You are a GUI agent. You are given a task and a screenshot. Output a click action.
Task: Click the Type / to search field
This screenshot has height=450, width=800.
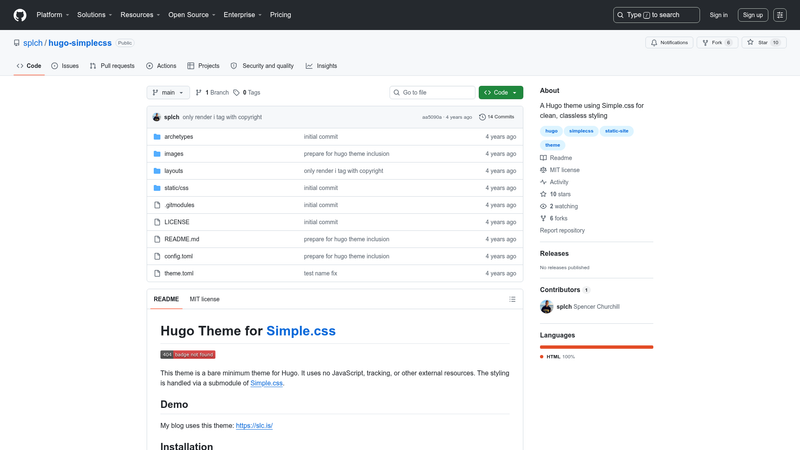pyautogui.click(x=656, y=15)
